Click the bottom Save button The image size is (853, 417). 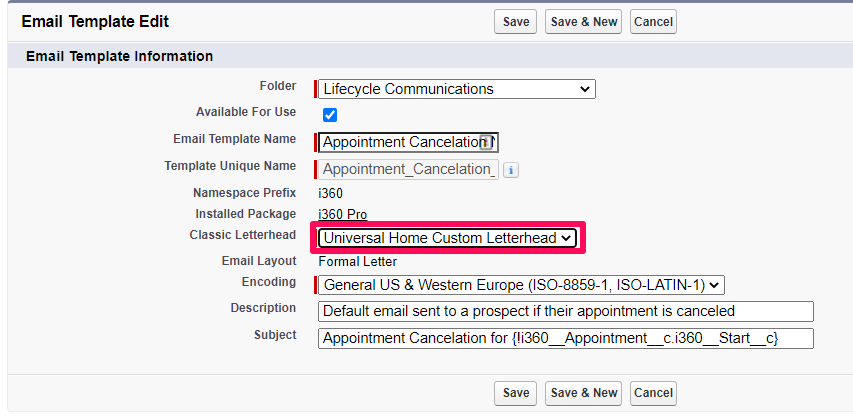(516, 393)
